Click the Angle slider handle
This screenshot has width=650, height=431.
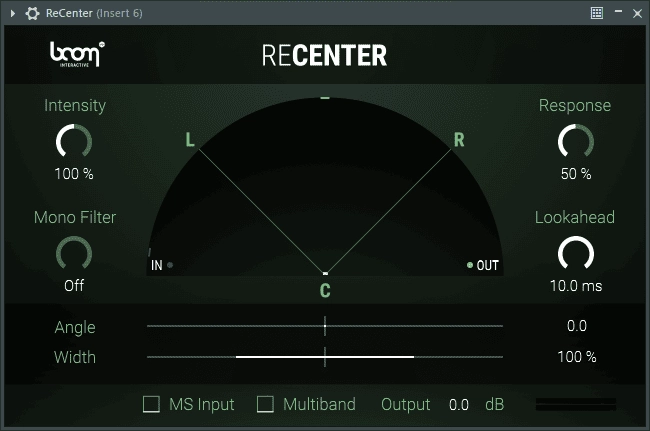325,326
